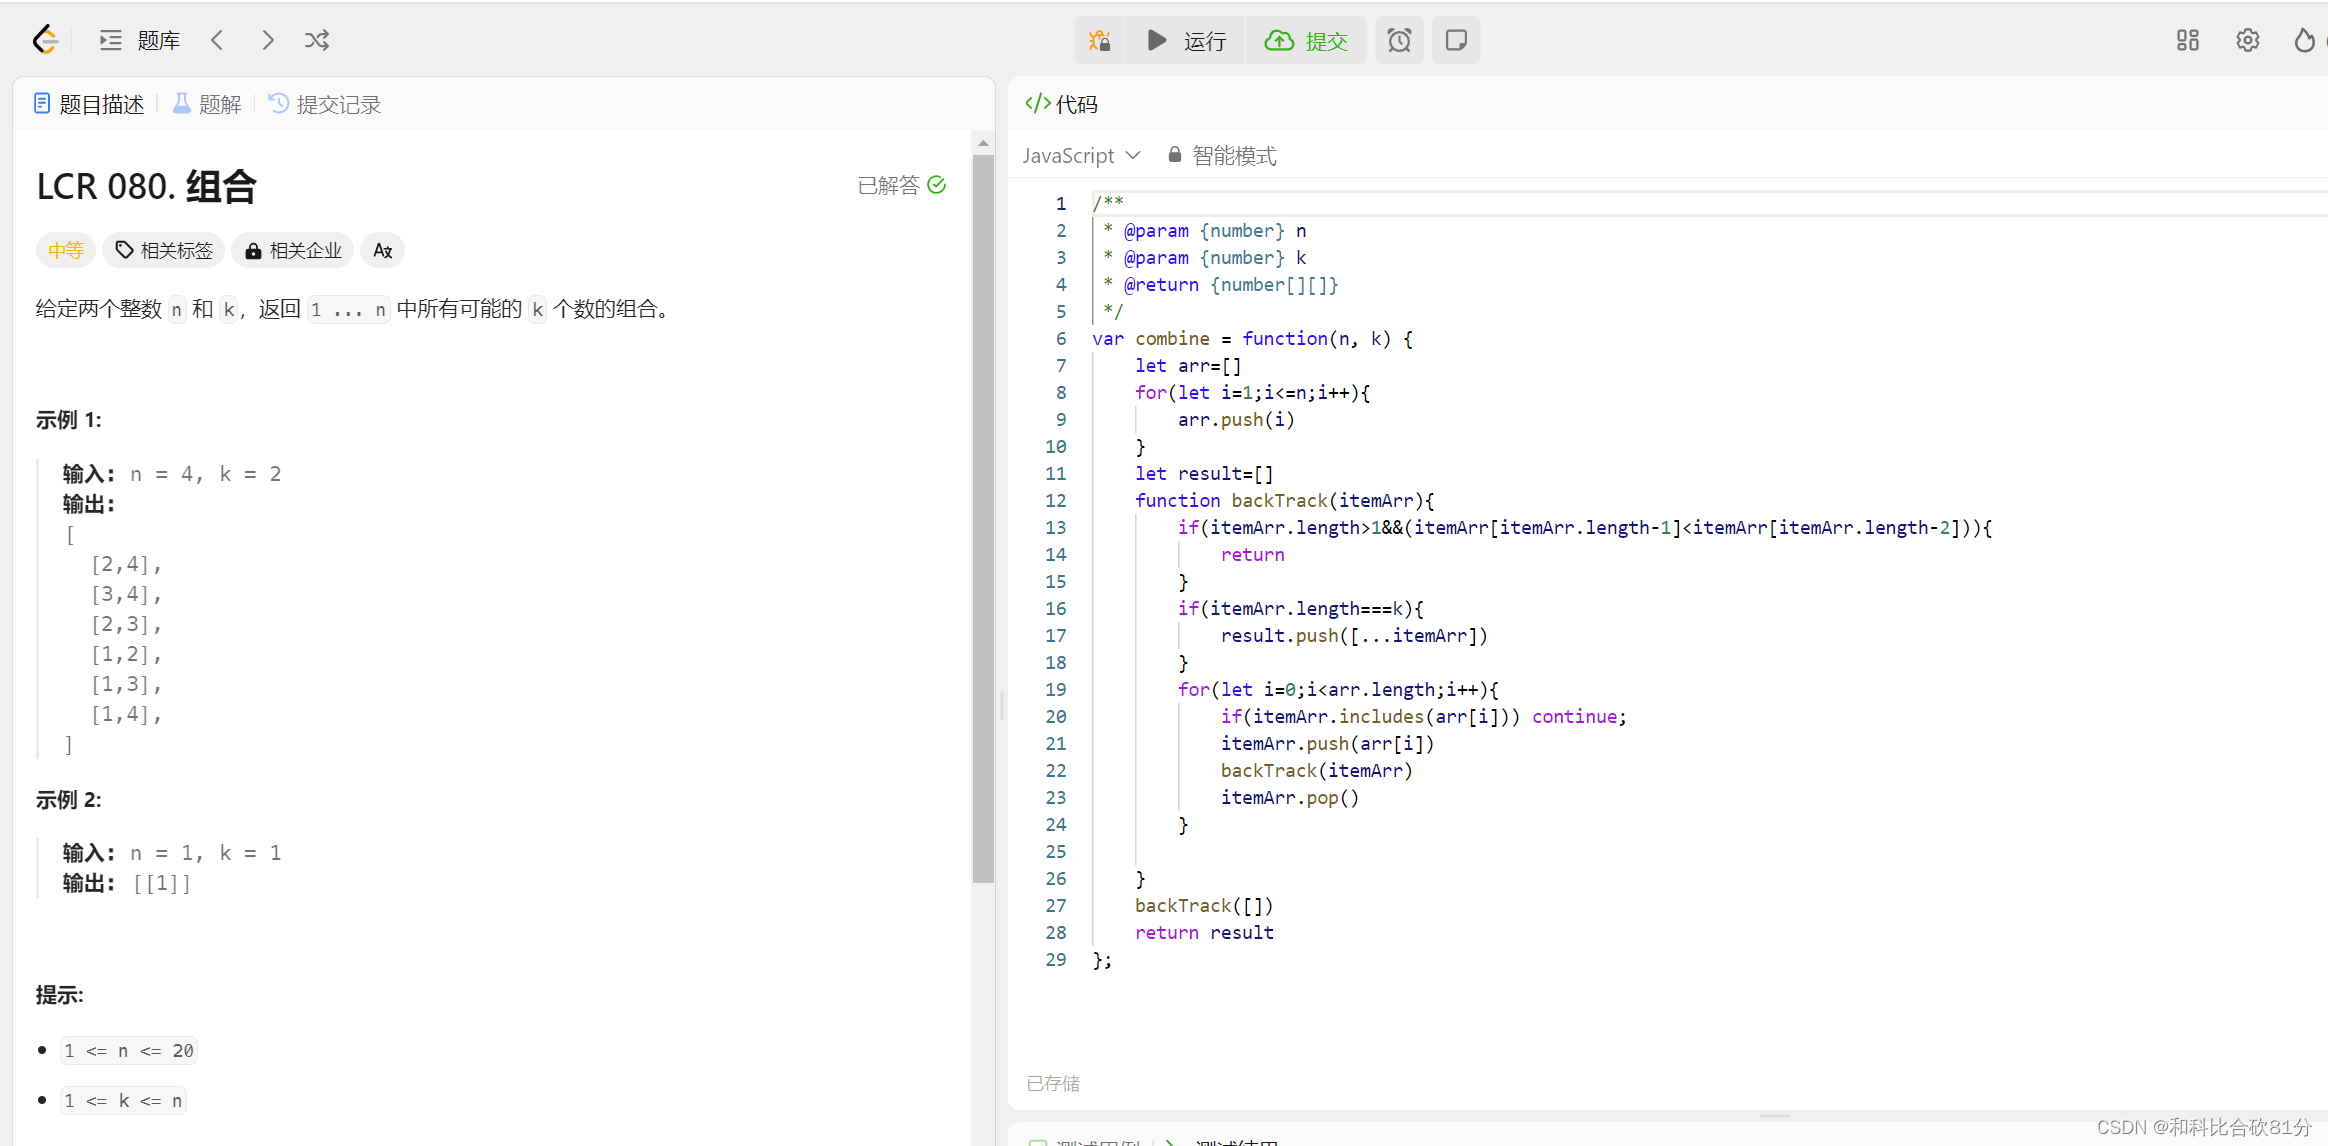The image size is (2328, 1146).
Task: Open the layout grid icon
Action: (x=2188, y=40)
